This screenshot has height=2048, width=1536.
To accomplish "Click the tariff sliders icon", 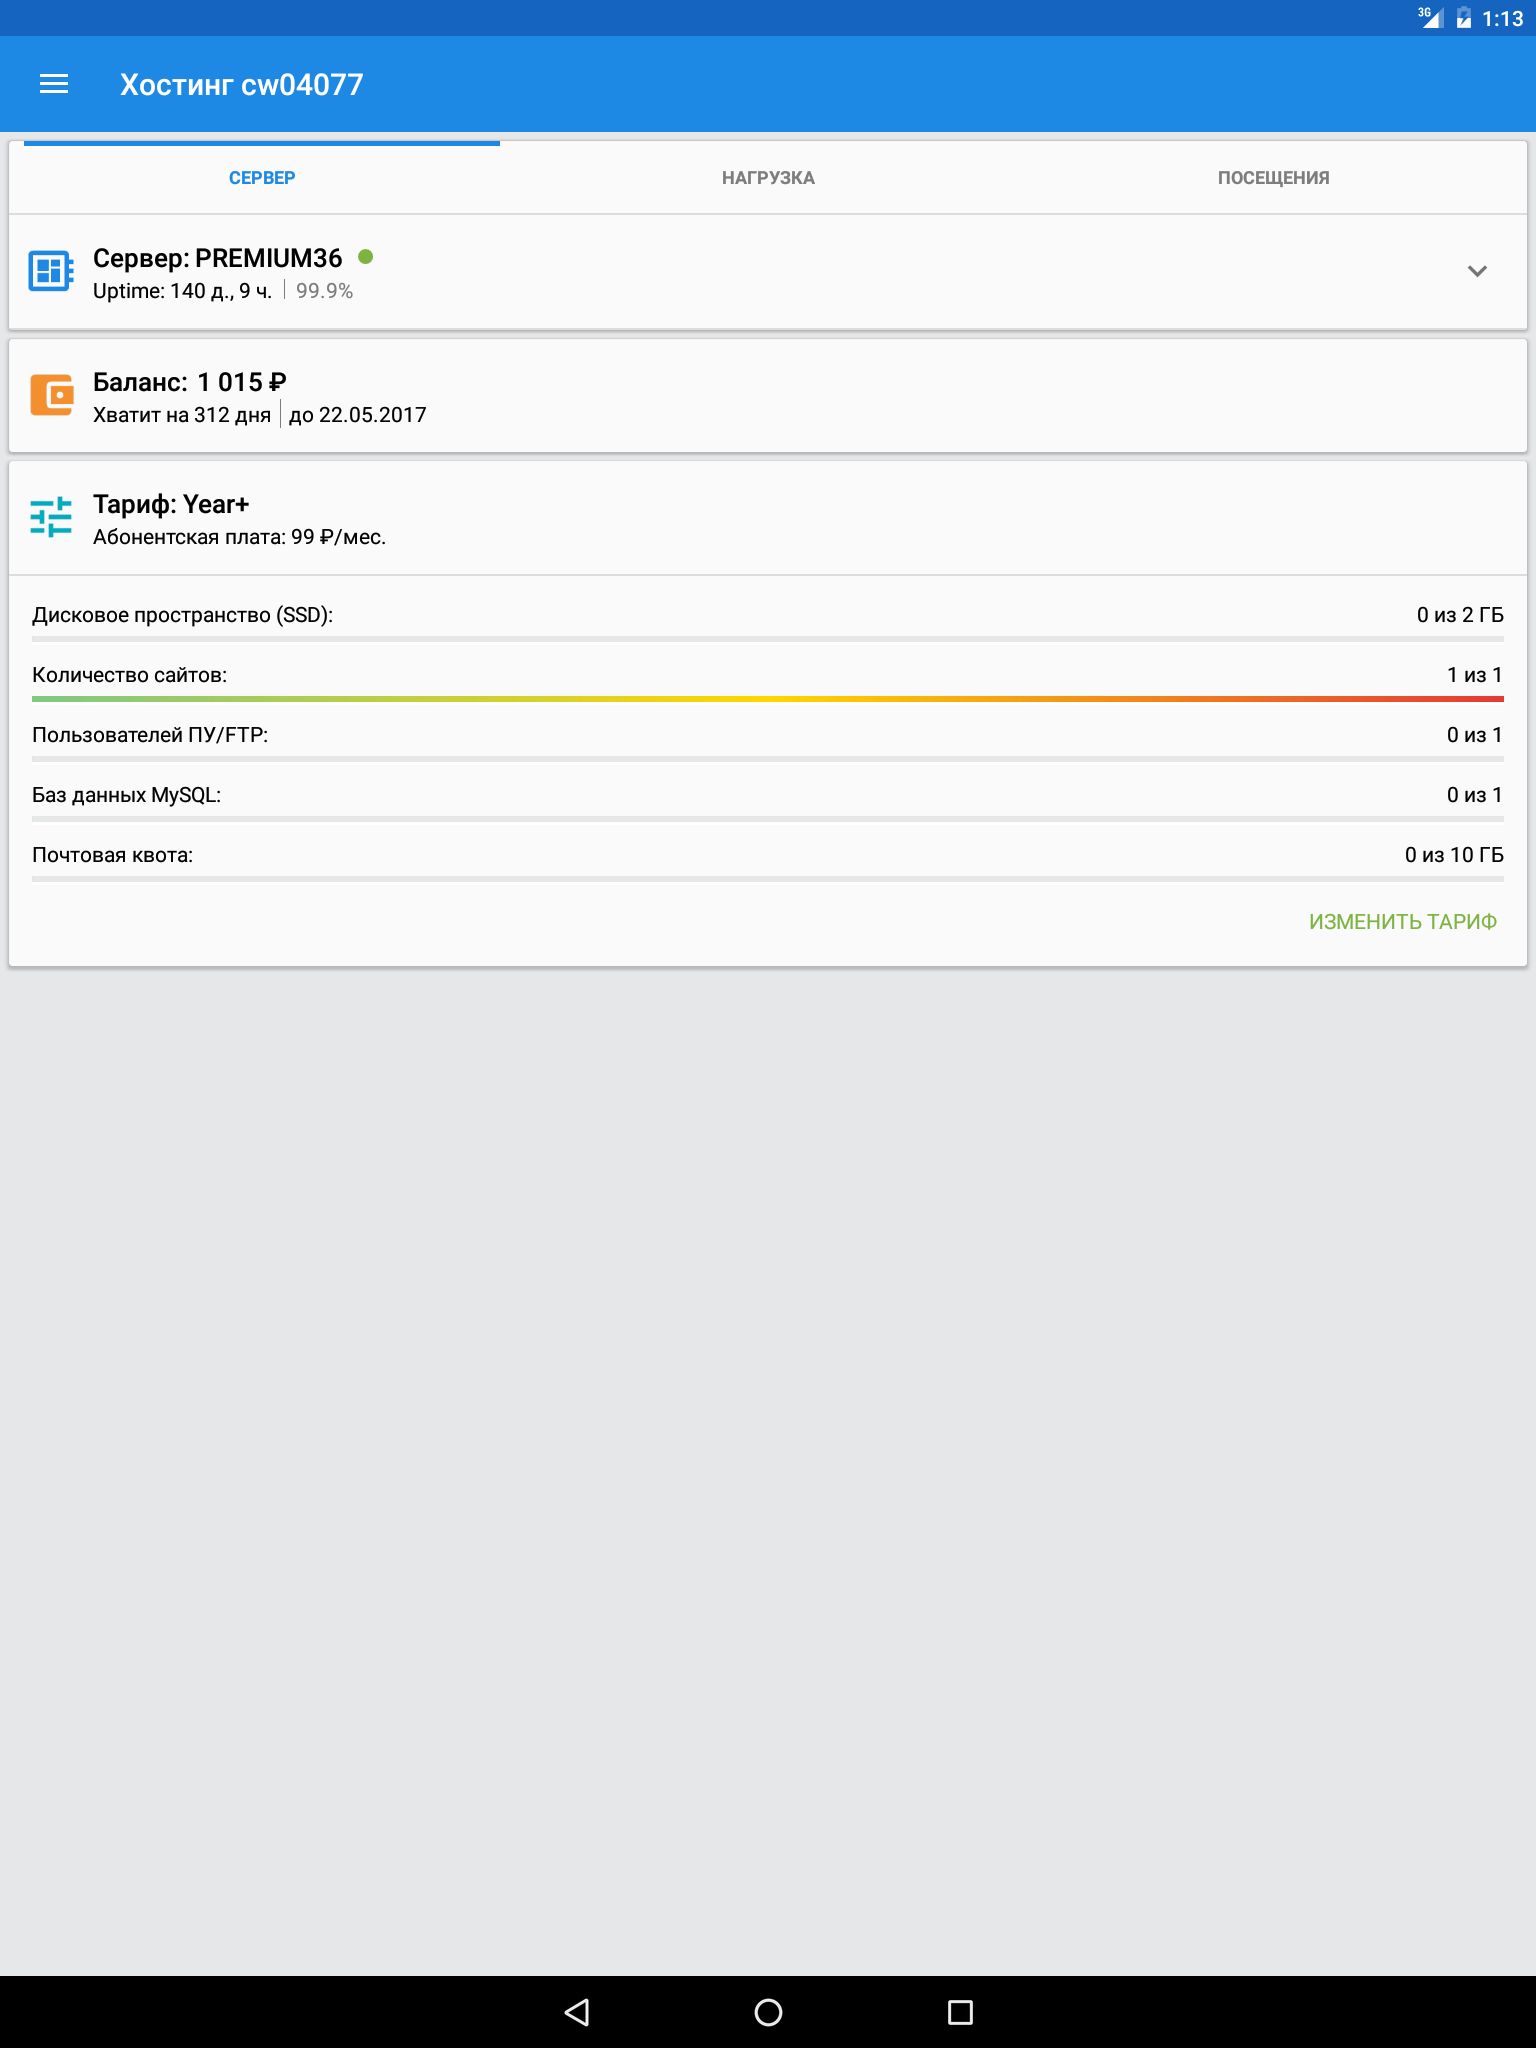I will pyautogui.click(x=51, y=517).
